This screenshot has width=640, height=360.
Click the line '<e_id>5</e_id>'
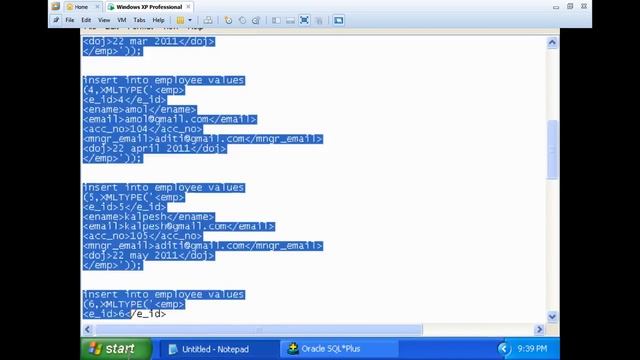pyautogui.click(x=124, y=207)
